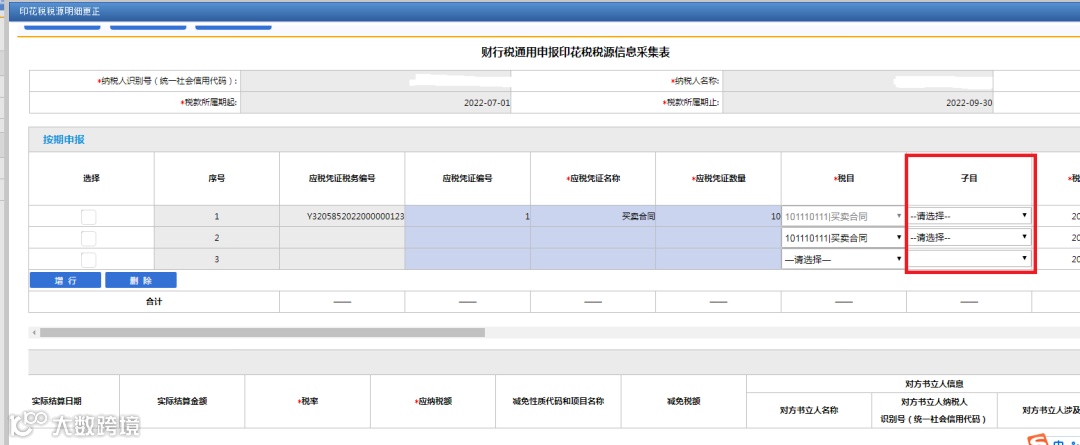The height and width of the screenshot is (445, 1080).
Task: Click the 应税凭证名称 field showing 买卖合同
Action: 593,216
